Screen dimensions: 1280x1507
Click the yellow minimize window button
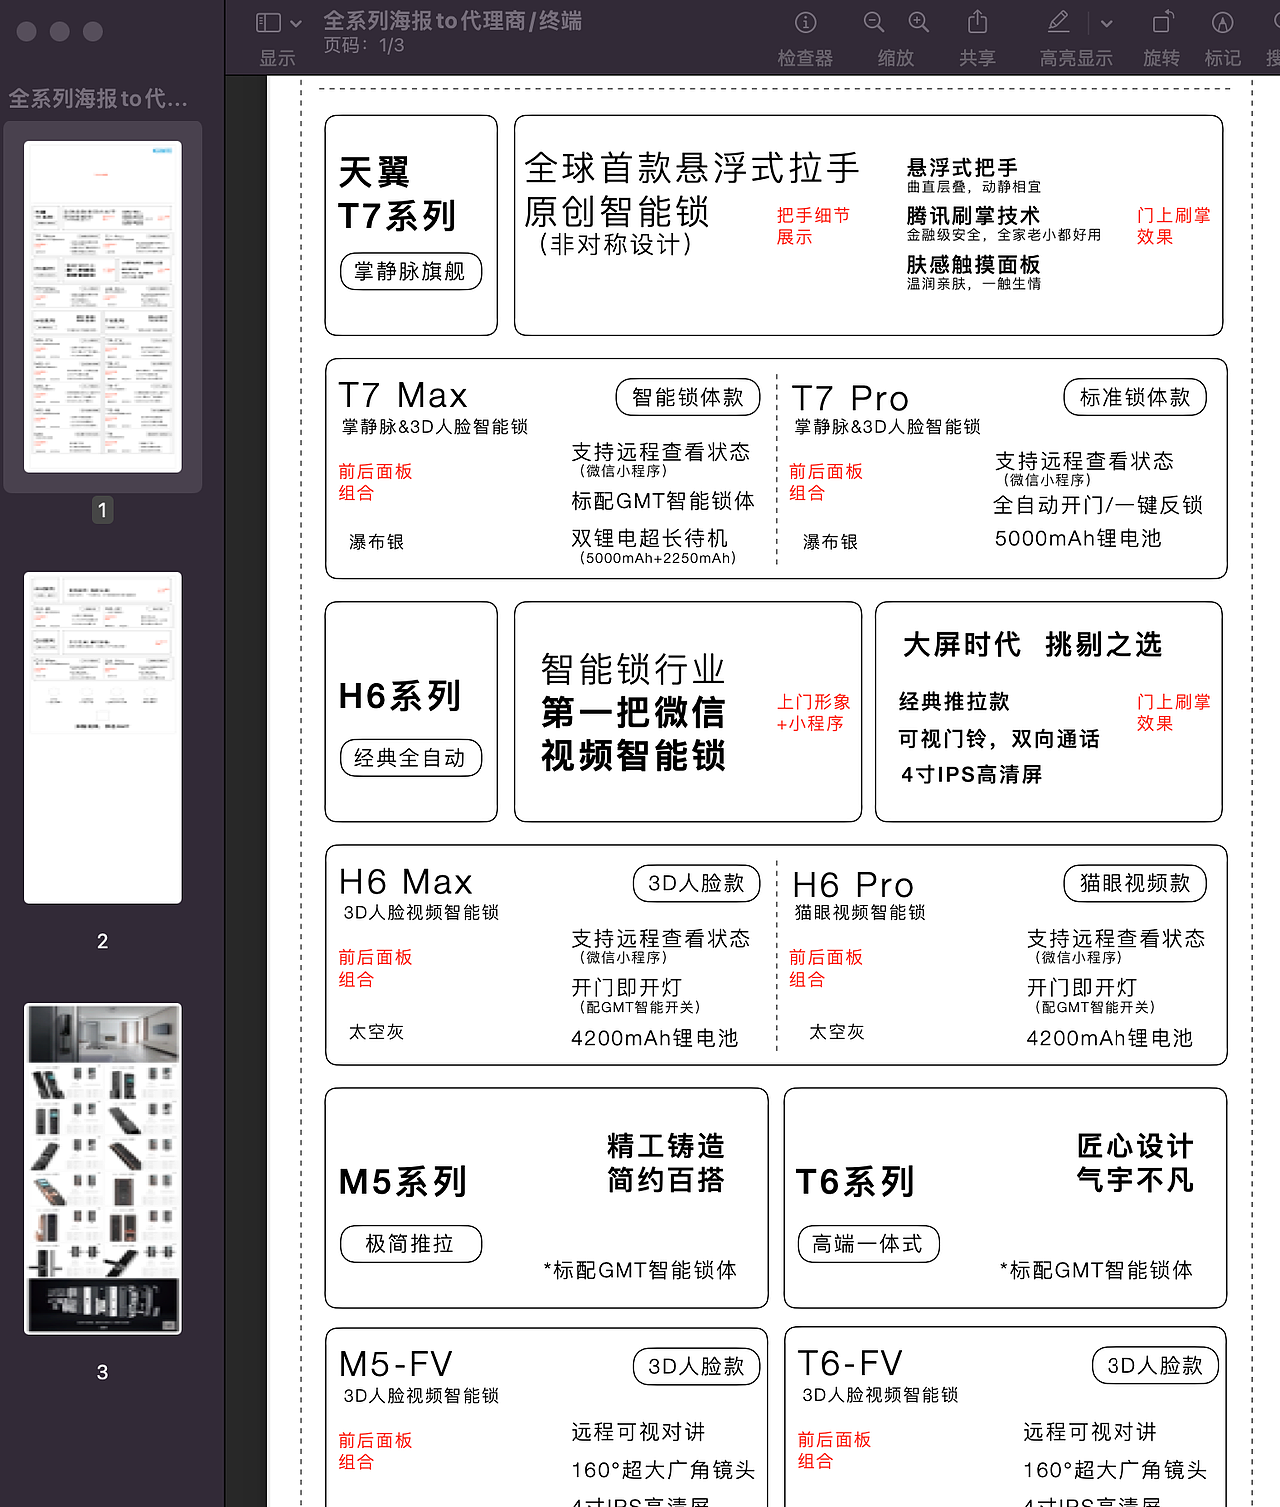[58, 31]
